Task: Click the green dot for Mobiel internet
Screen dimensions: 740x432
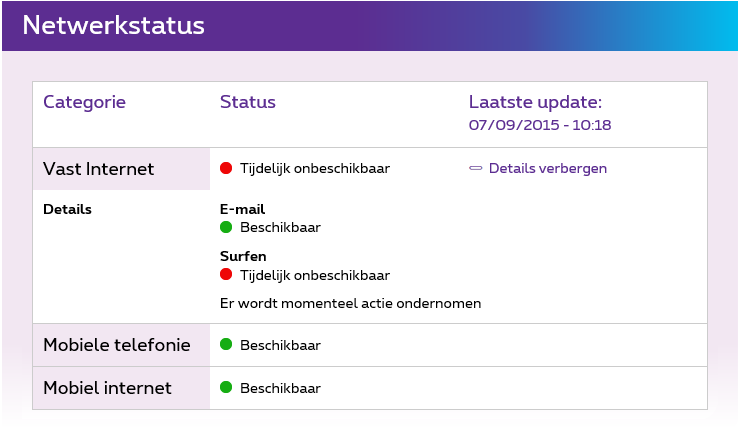Action: pyautogui.click(x=226, y=387)
